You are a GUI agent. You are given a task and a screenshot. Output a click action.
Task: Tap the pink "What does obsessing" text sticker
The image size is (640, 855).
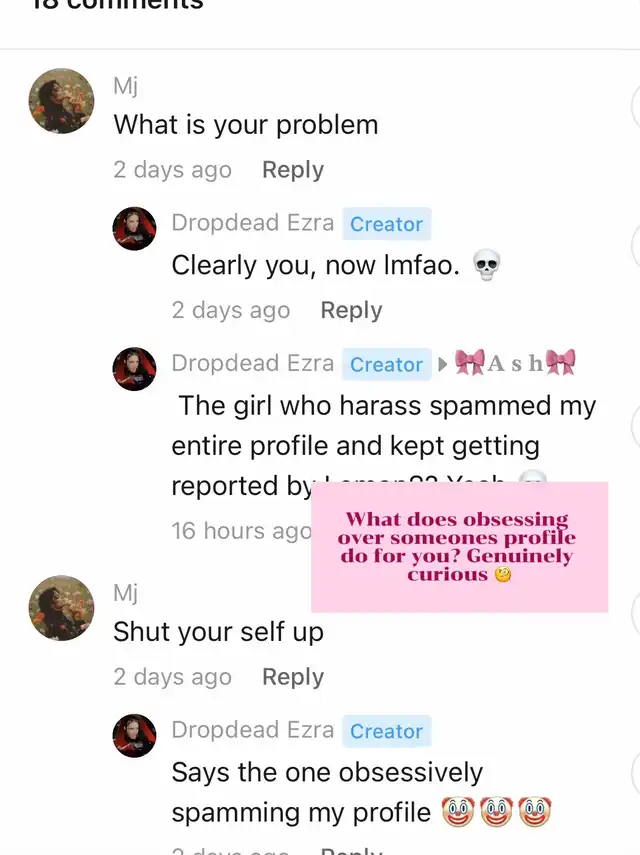[x=460, y=547]
